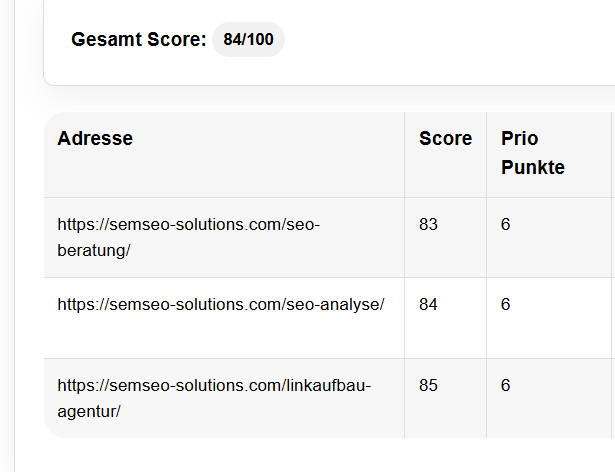Select the score value 83
The height and width of the screenshot is (472, 615).
pos(428,225)
